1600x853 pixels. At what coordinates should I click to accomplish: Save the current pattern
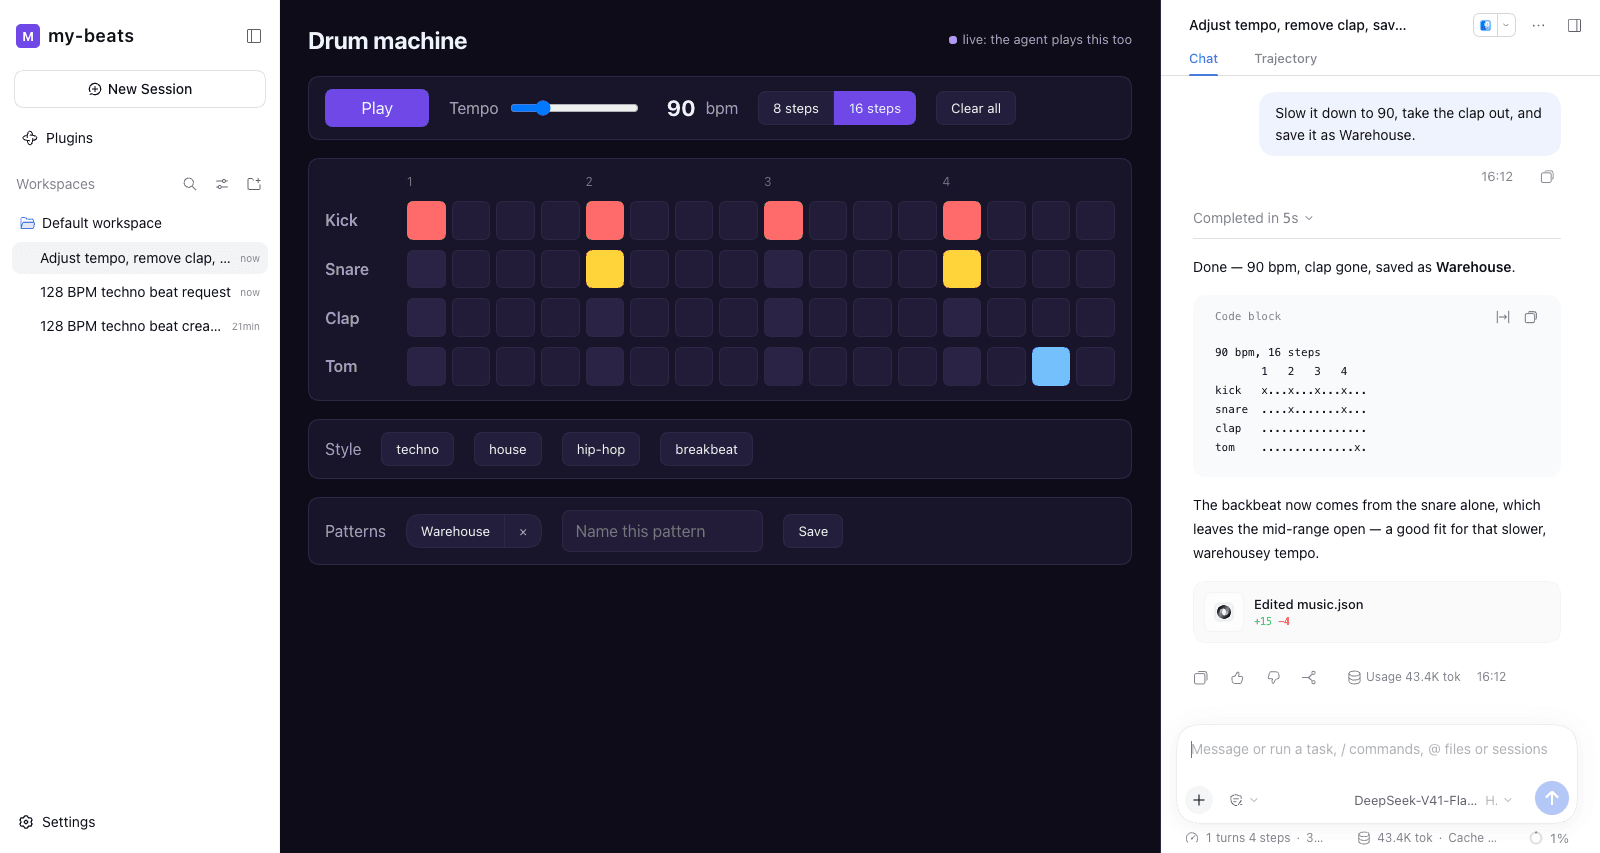point(813,531)
